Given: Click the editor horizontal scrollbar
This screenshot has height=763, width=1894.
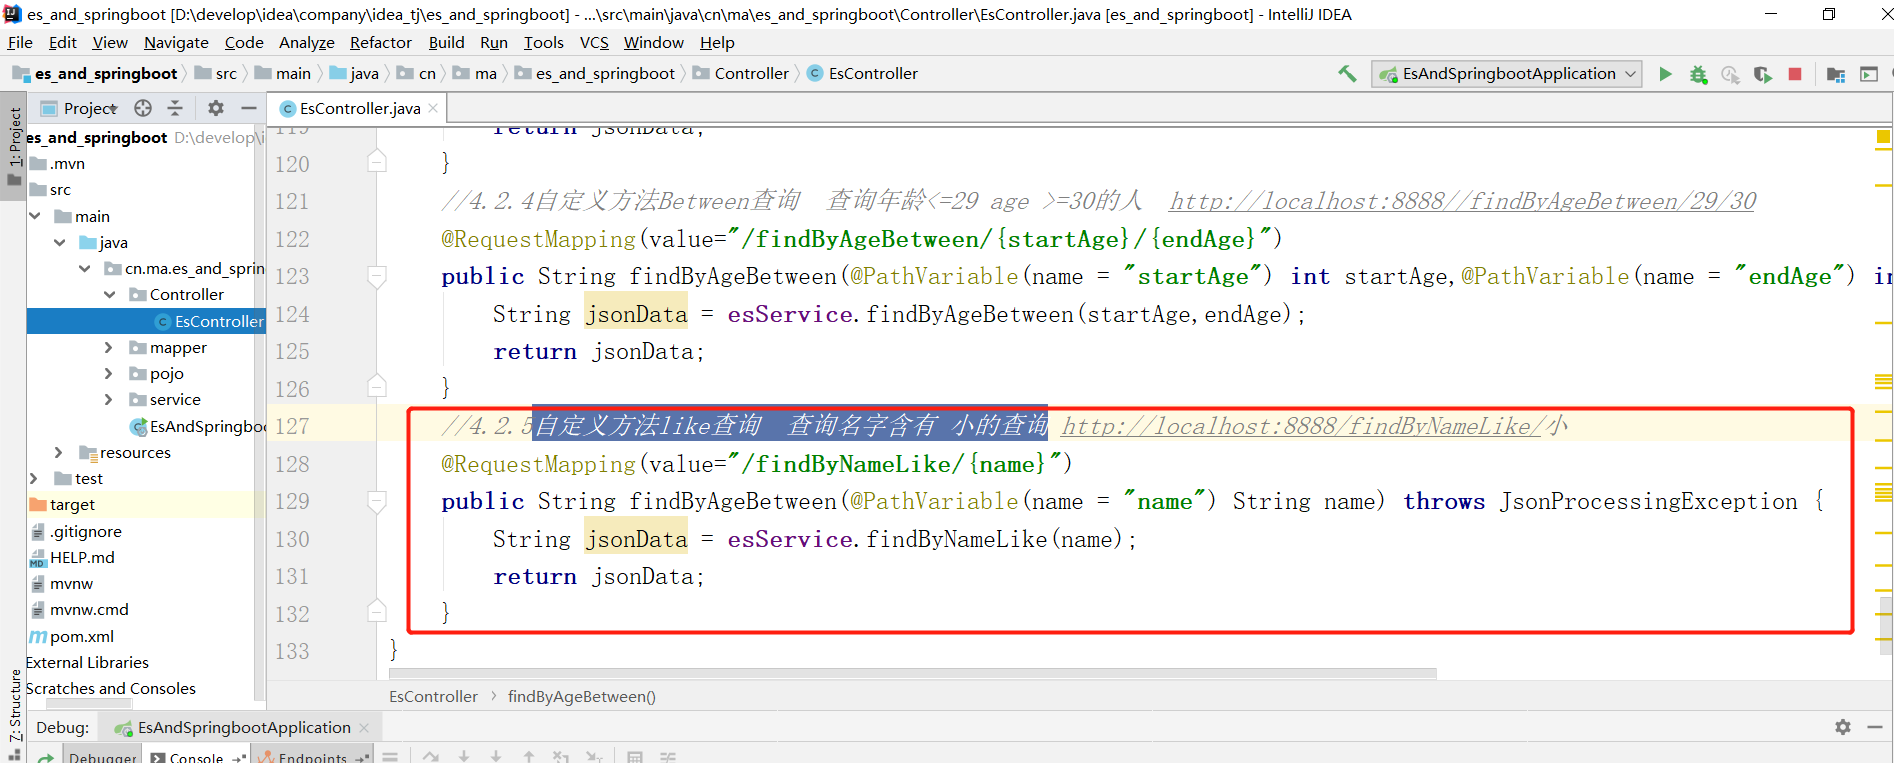Looking at the screenshot, I should tap(913, 674).
